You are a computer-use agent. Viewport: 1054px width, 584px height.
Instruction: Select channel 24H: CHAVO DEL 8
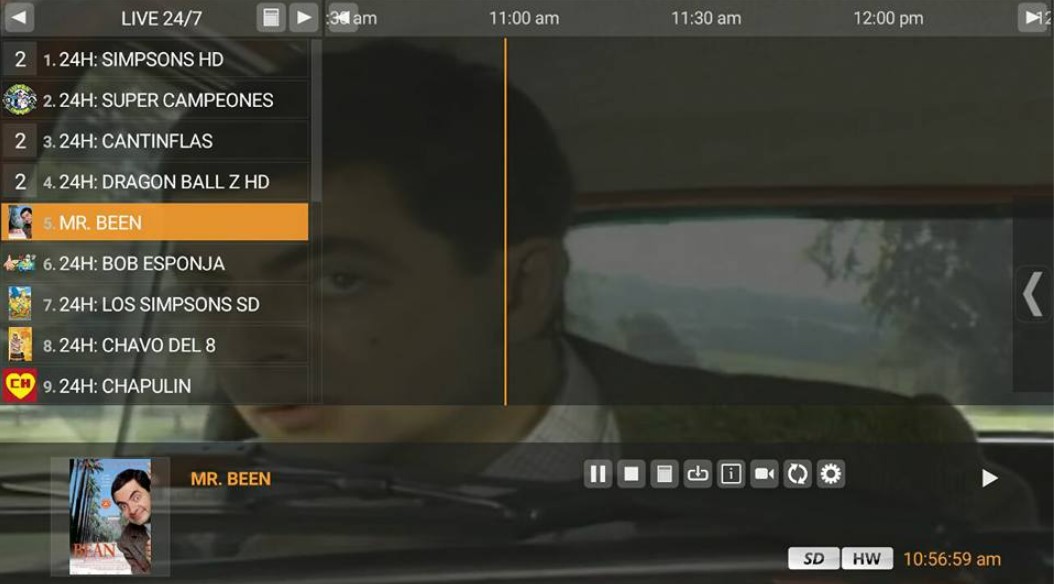[155, 345]
